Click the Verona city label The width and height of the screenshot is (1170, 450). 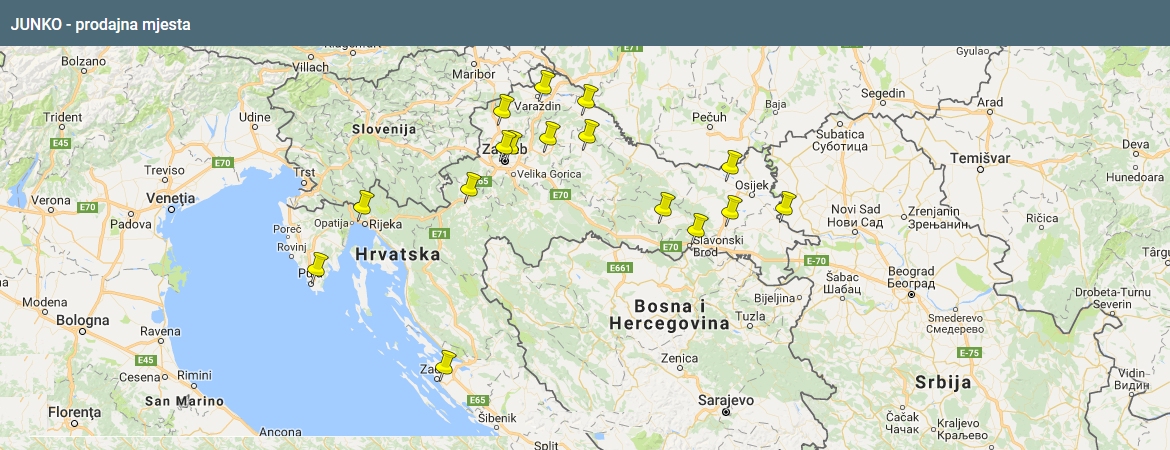pos(51,200)
